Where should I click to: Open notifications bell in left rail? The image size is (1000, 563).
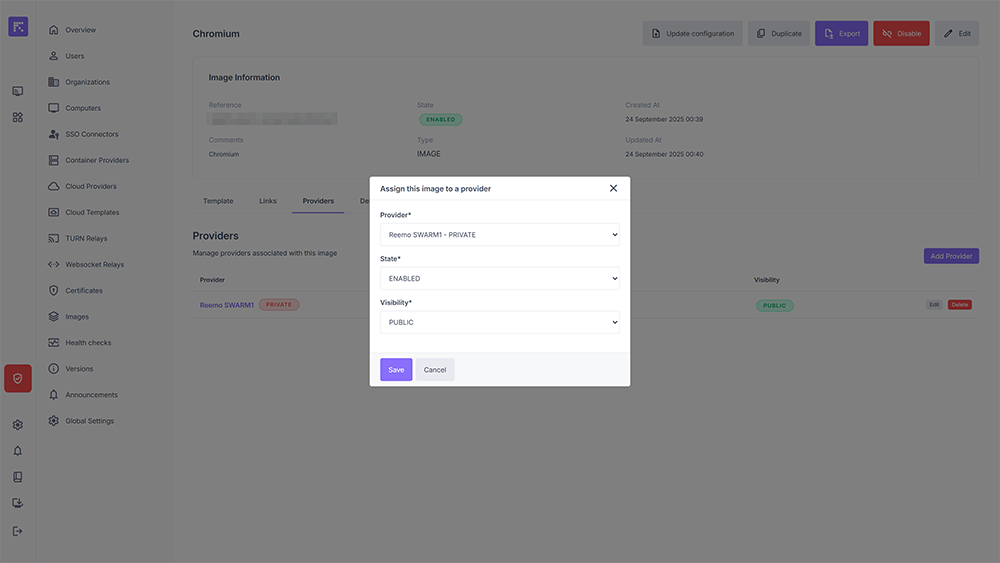tap(18, 451)
